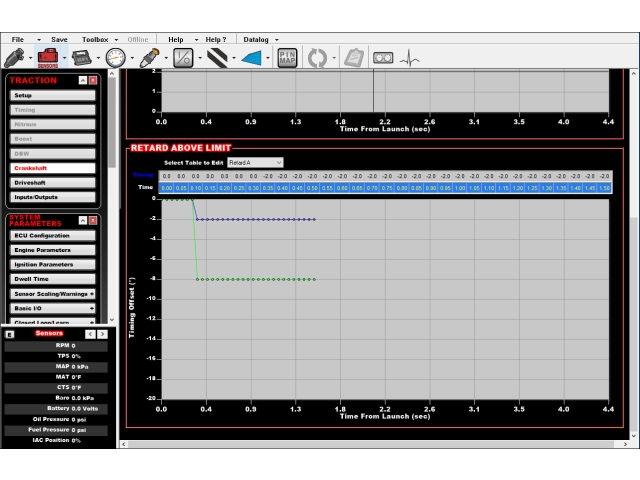Go to previous Sensors page arrow
The height and width of the screenshot is (480, 640).
pos(90,334)
